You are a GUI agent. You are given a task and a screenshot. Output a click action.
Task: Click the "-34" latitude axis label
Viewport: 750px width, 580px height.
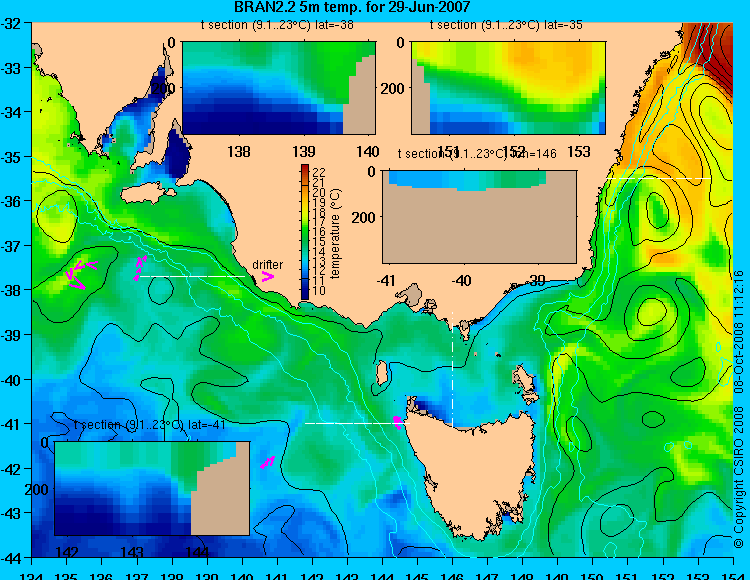point(11,112)
